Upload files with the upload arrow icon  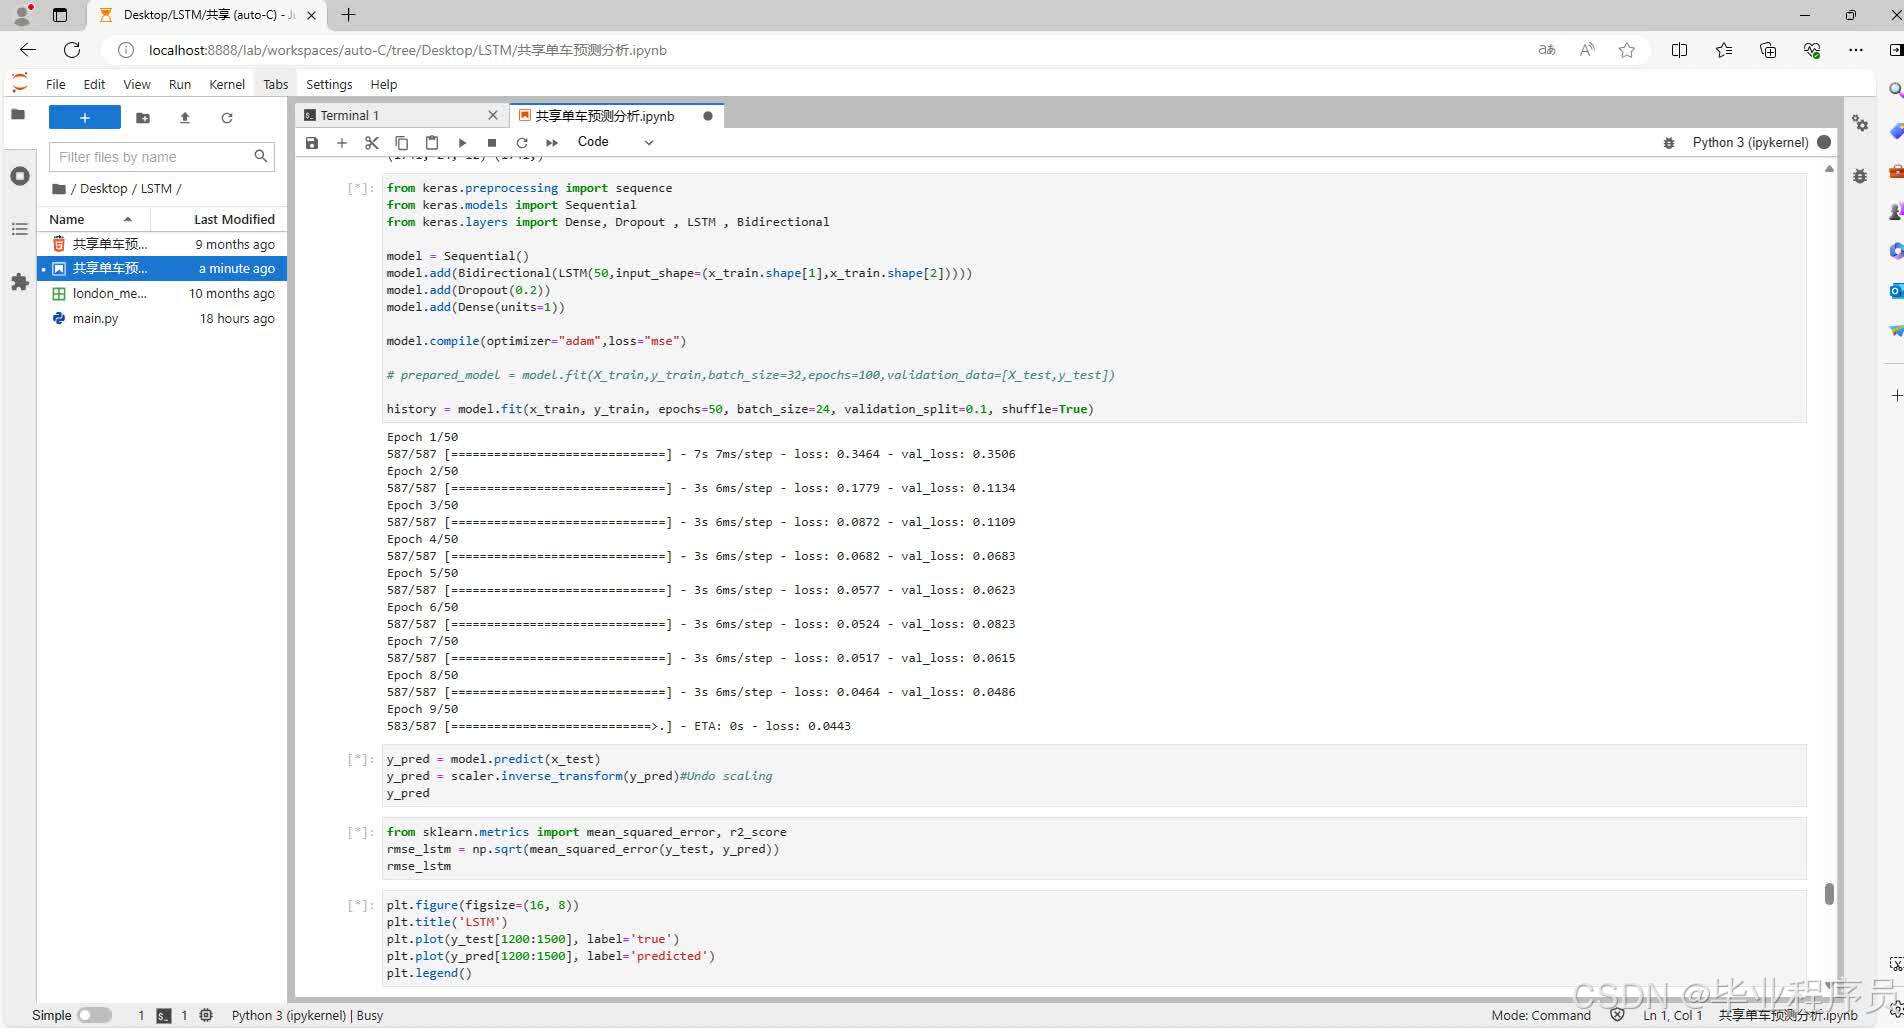click(x=185, y=118)
